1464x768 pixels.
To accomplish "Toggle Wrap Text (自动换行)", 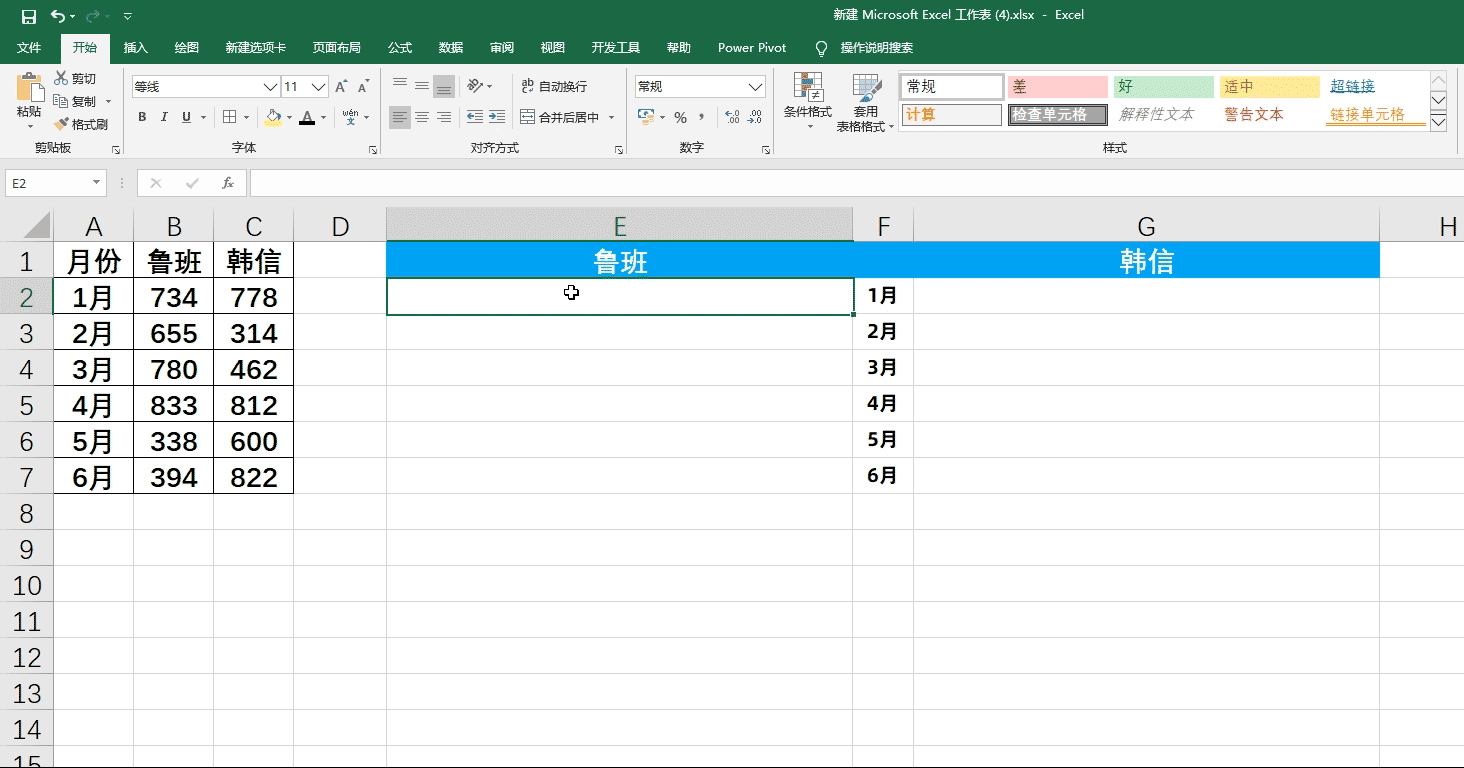I will pyautogui.click(x=554, y=87).
